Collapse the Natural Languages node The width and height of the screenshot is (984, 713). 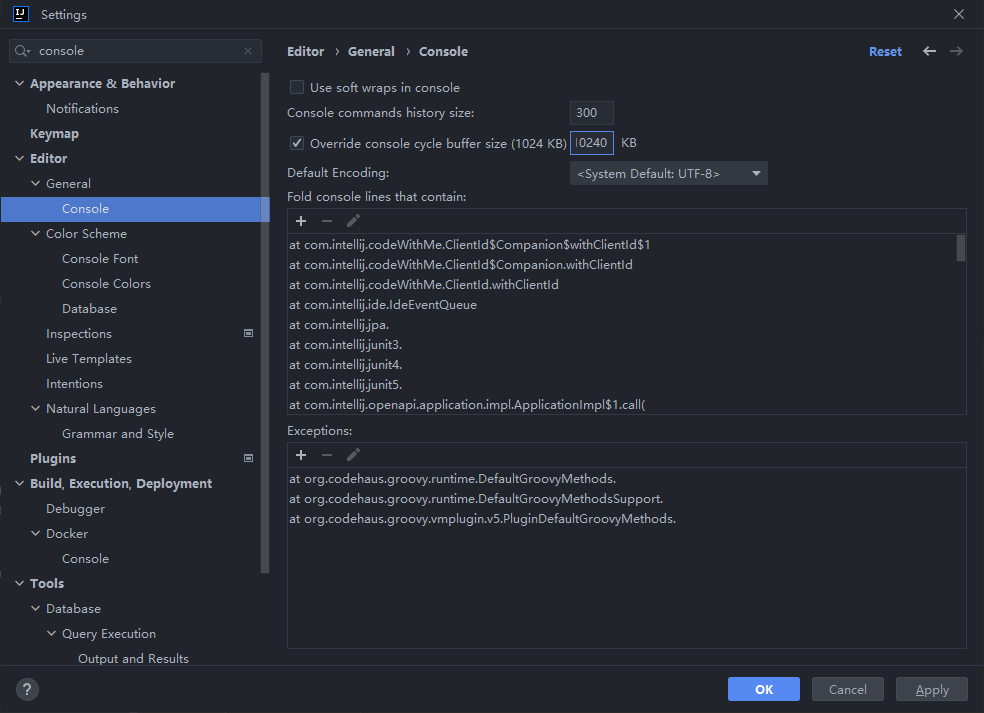point(36,409)
